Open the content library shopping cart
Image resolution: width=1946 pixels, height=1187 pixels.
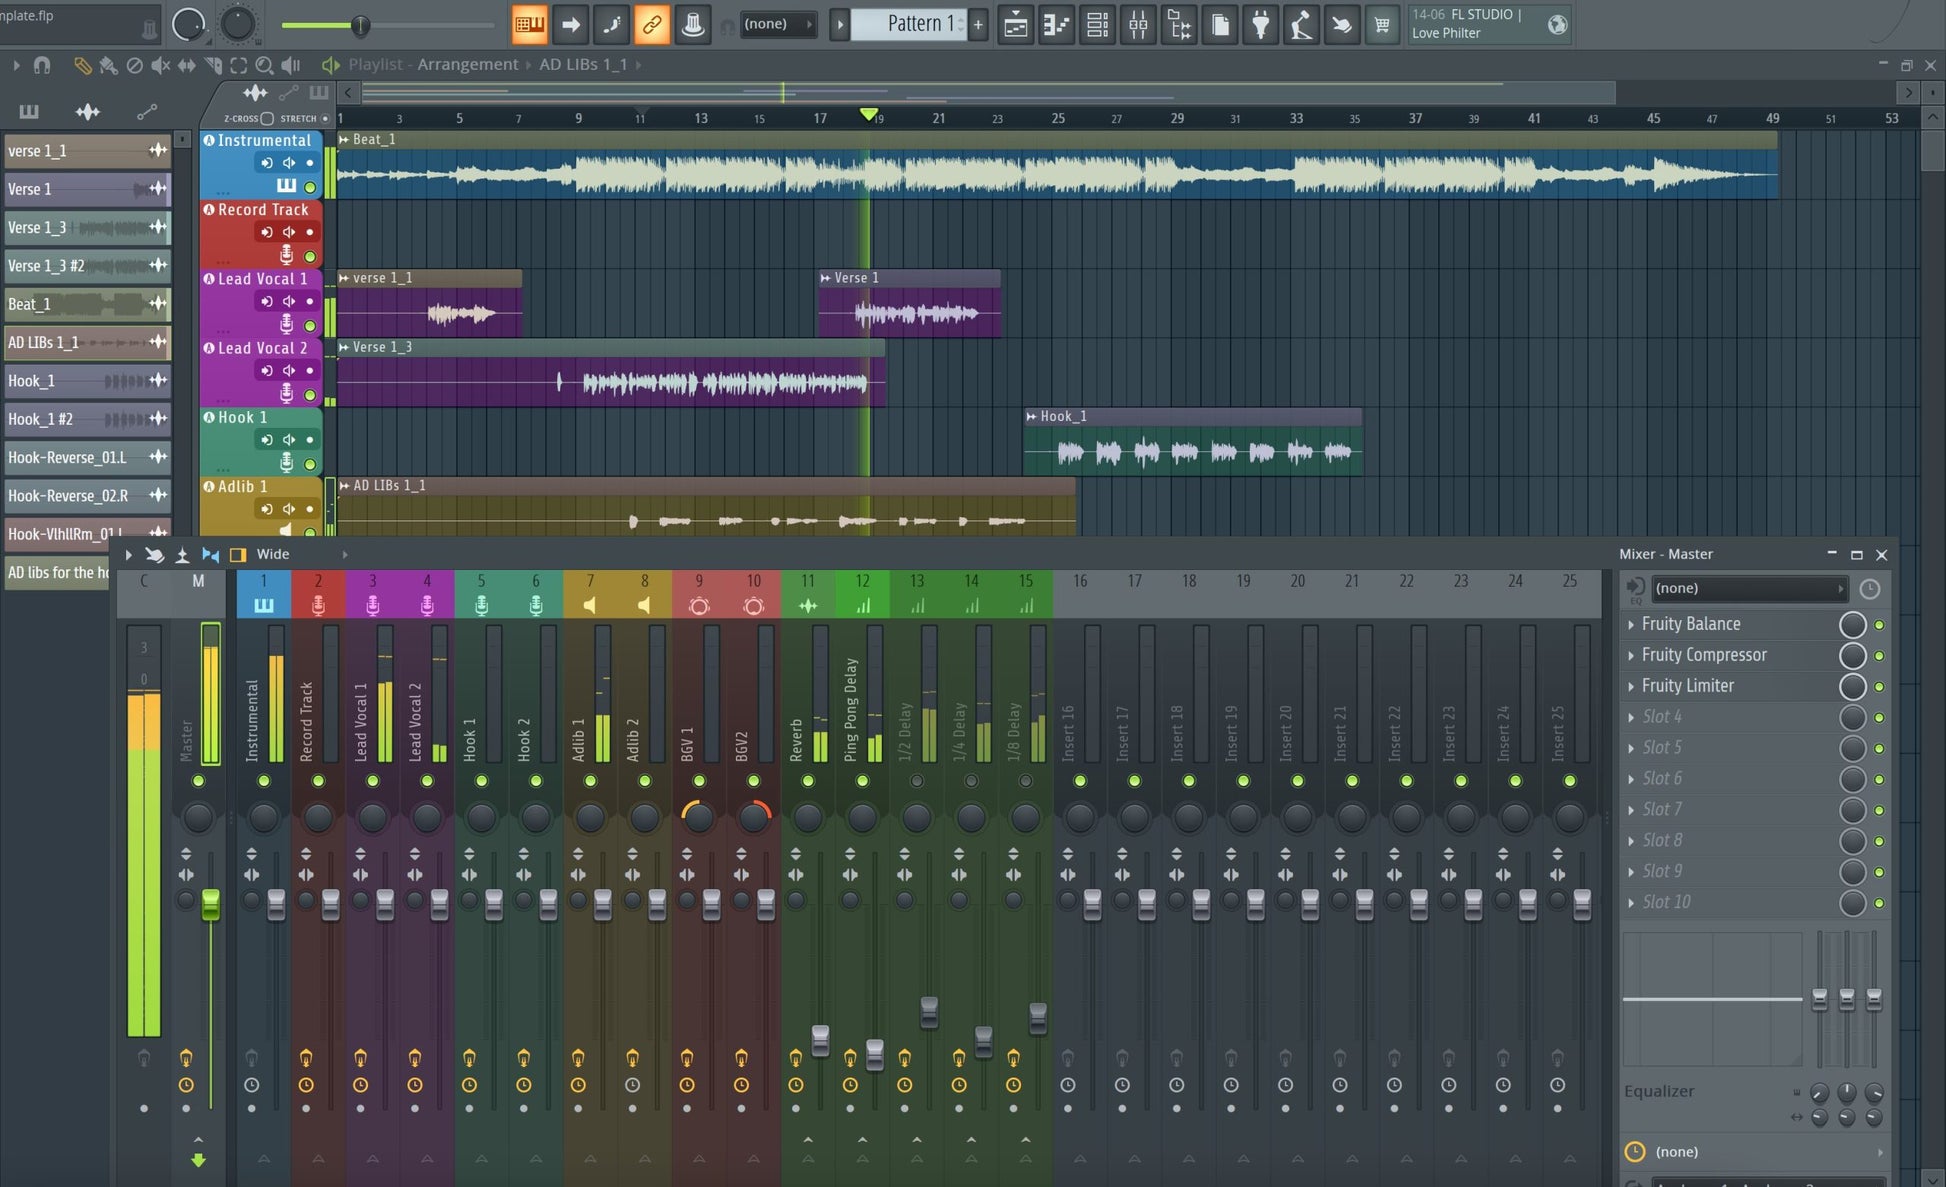1382,25
